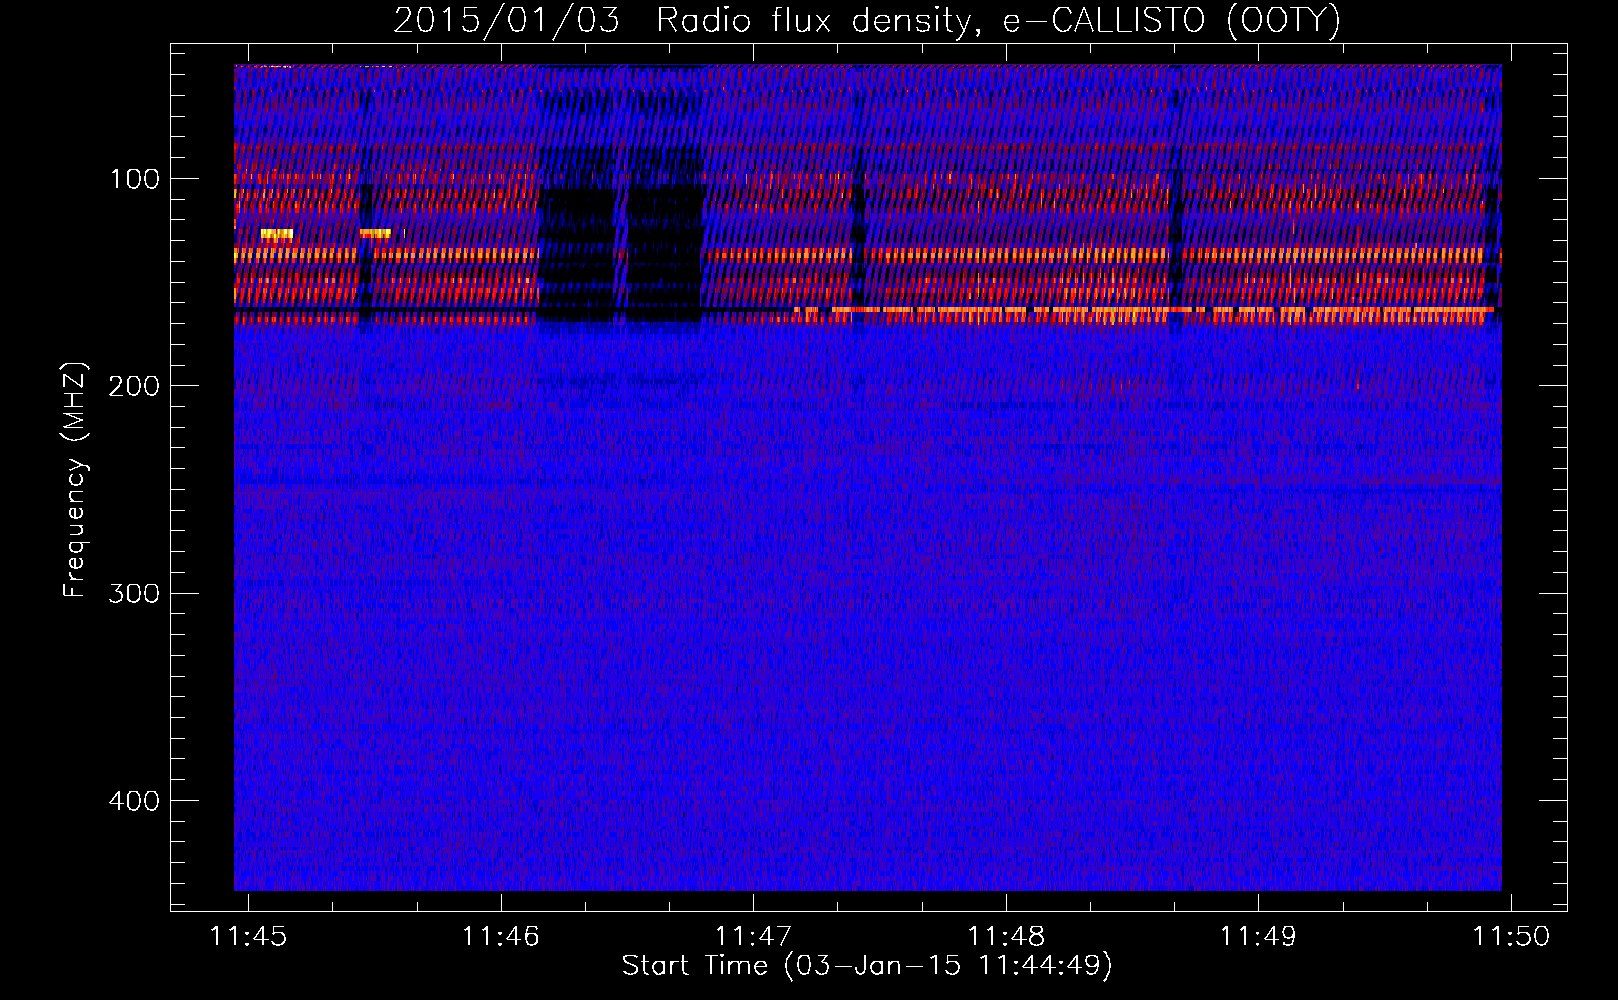Click the plot title '2015/01/03 Radio flux density, e-CALLISTO (OOTY)'
The image size is (1618, 1000).
866,21
